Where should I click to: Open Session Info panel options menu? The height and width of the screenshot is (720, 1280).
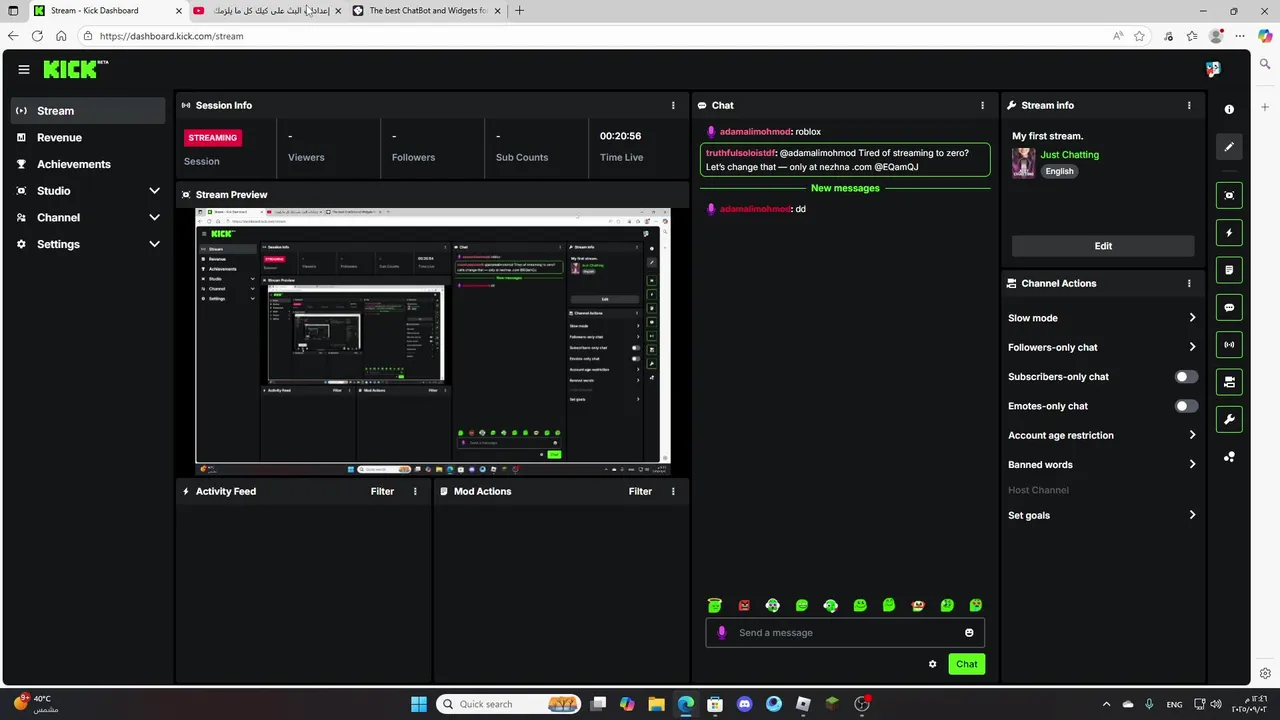(x=673, y=105)
